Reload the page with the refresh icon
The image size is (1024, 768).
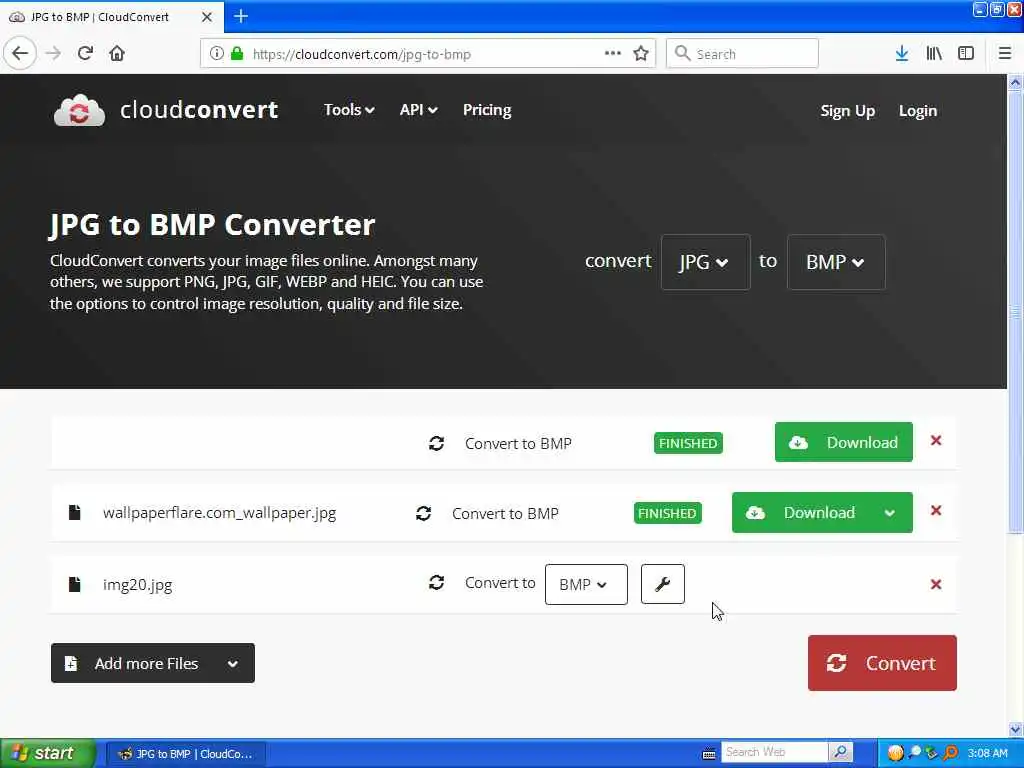[85, 54]
